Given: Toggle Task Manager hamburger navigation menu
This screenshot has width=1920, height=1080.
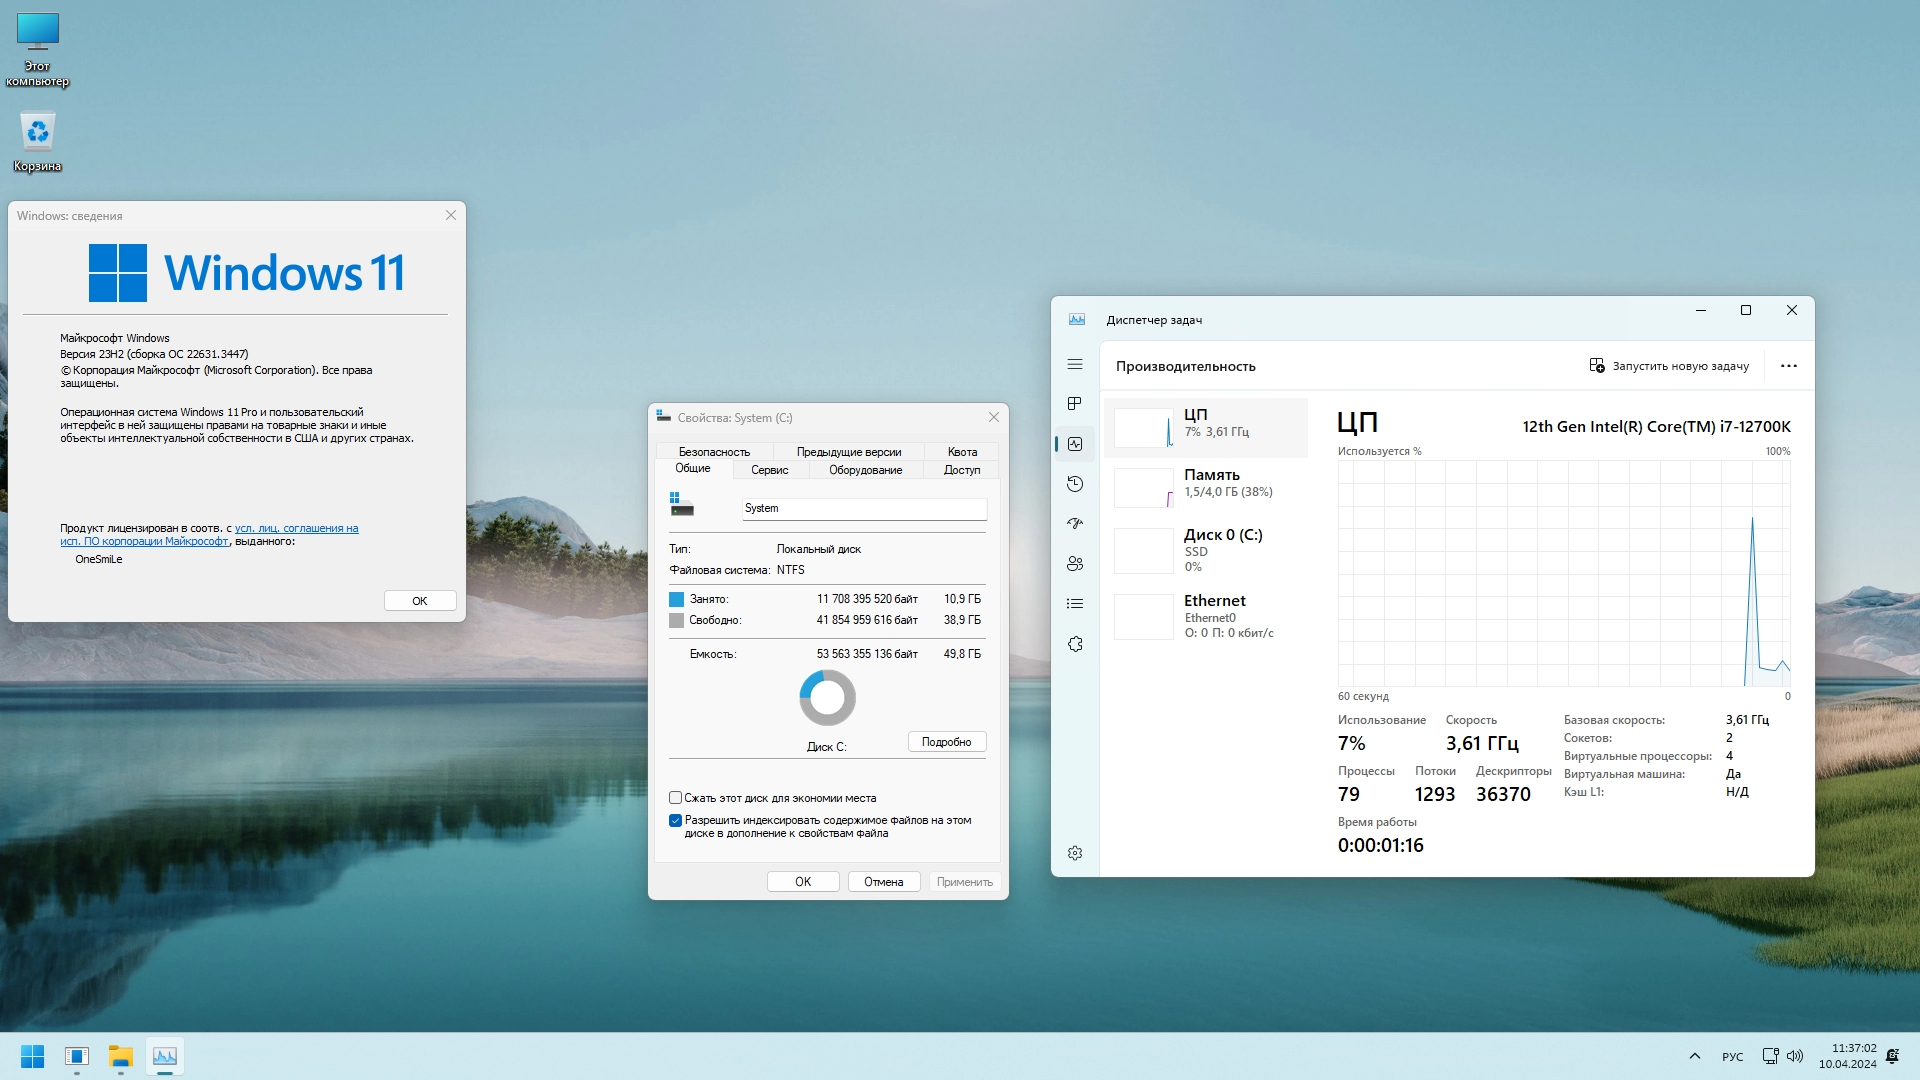Looking at the screenshot, I should coord(1075,365).
